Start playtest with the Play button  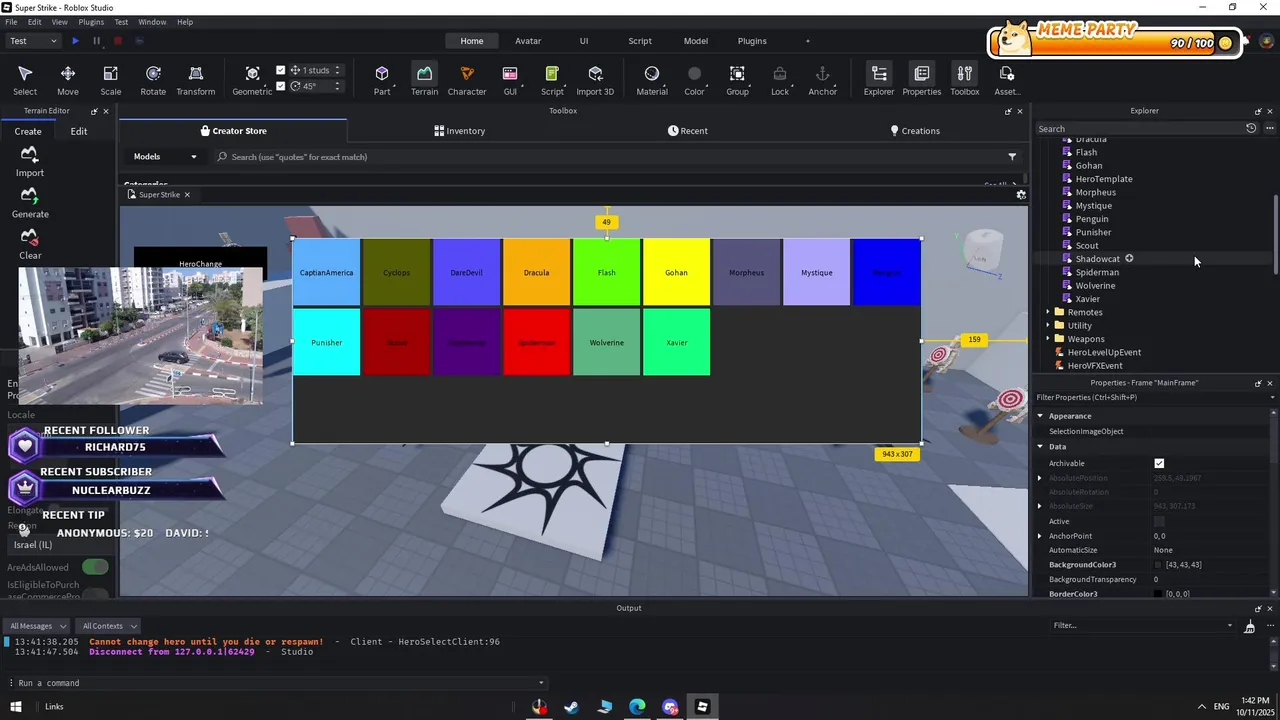click(x=75, y=41)
